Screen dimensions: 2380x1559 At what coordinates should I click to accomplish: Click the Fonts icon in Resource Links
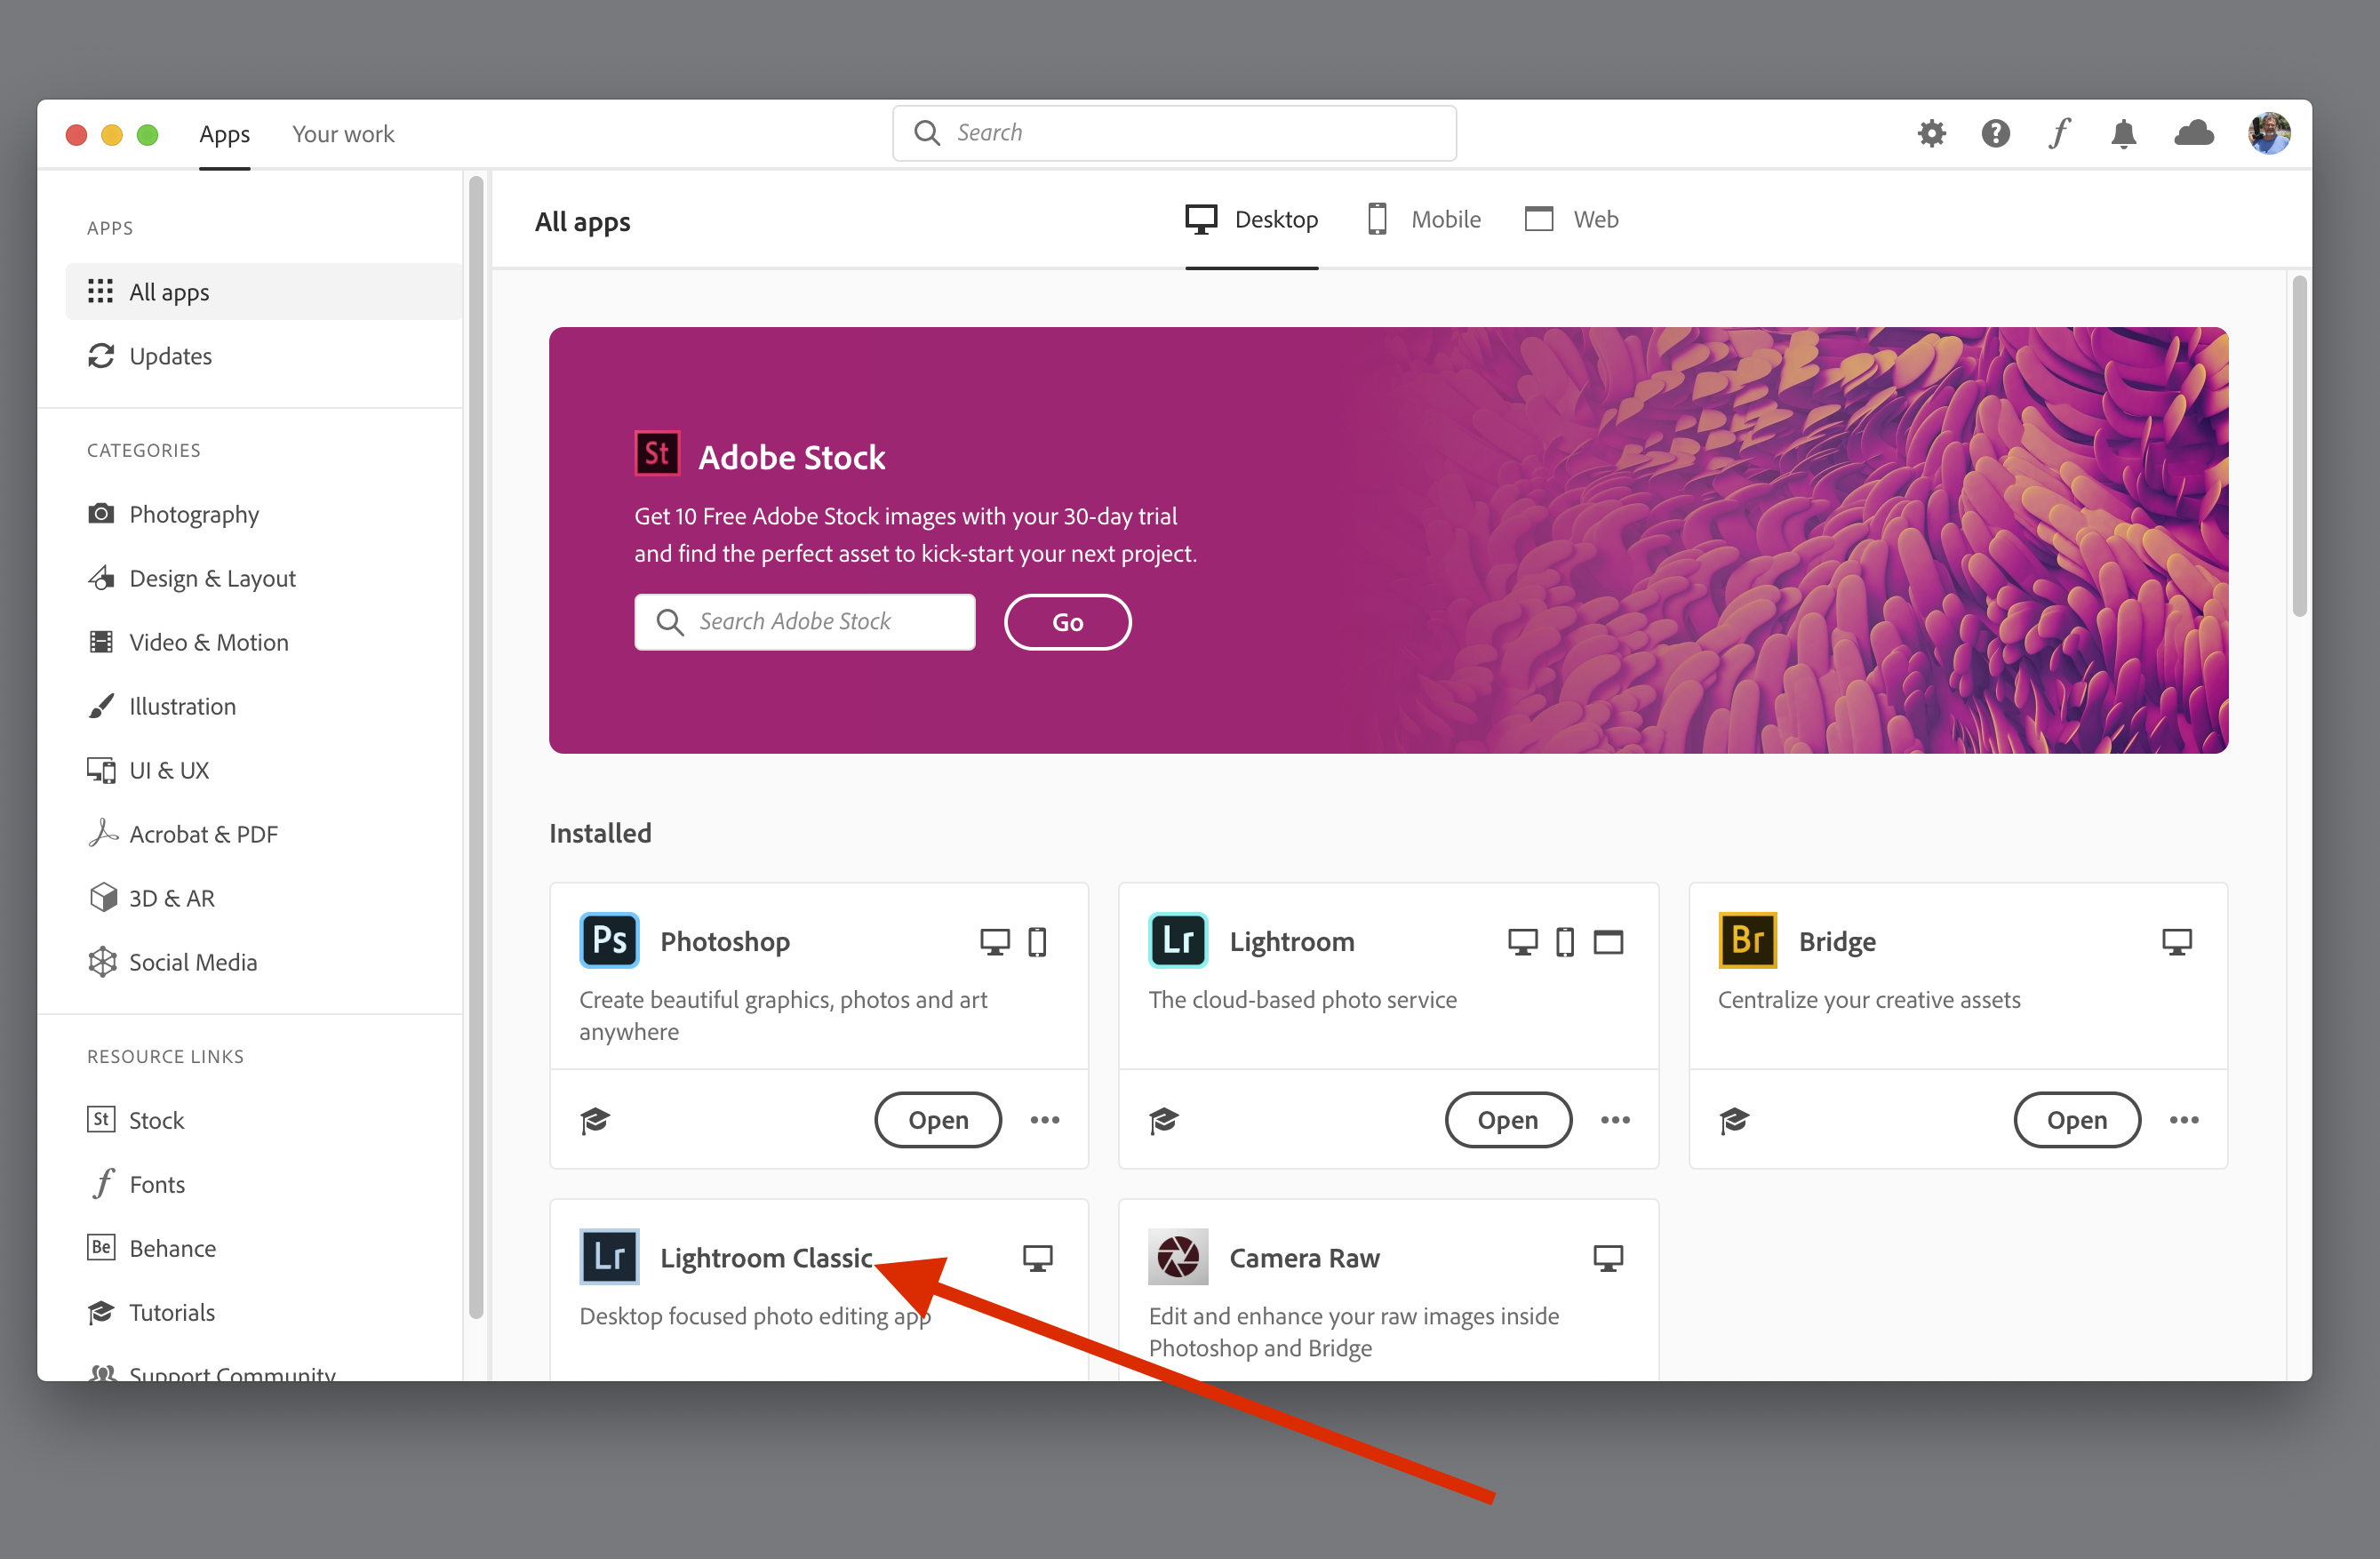(x=101, y=1183)
